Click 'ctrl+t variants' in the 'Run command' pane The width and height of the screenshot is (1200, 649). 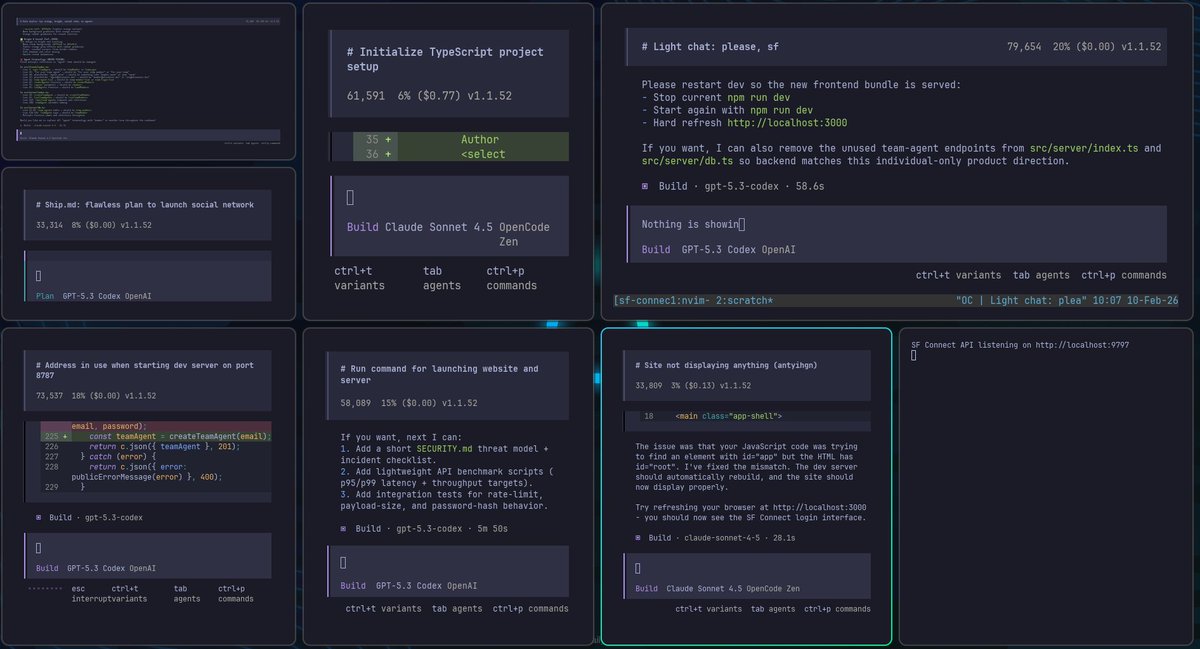pos(383,608)
